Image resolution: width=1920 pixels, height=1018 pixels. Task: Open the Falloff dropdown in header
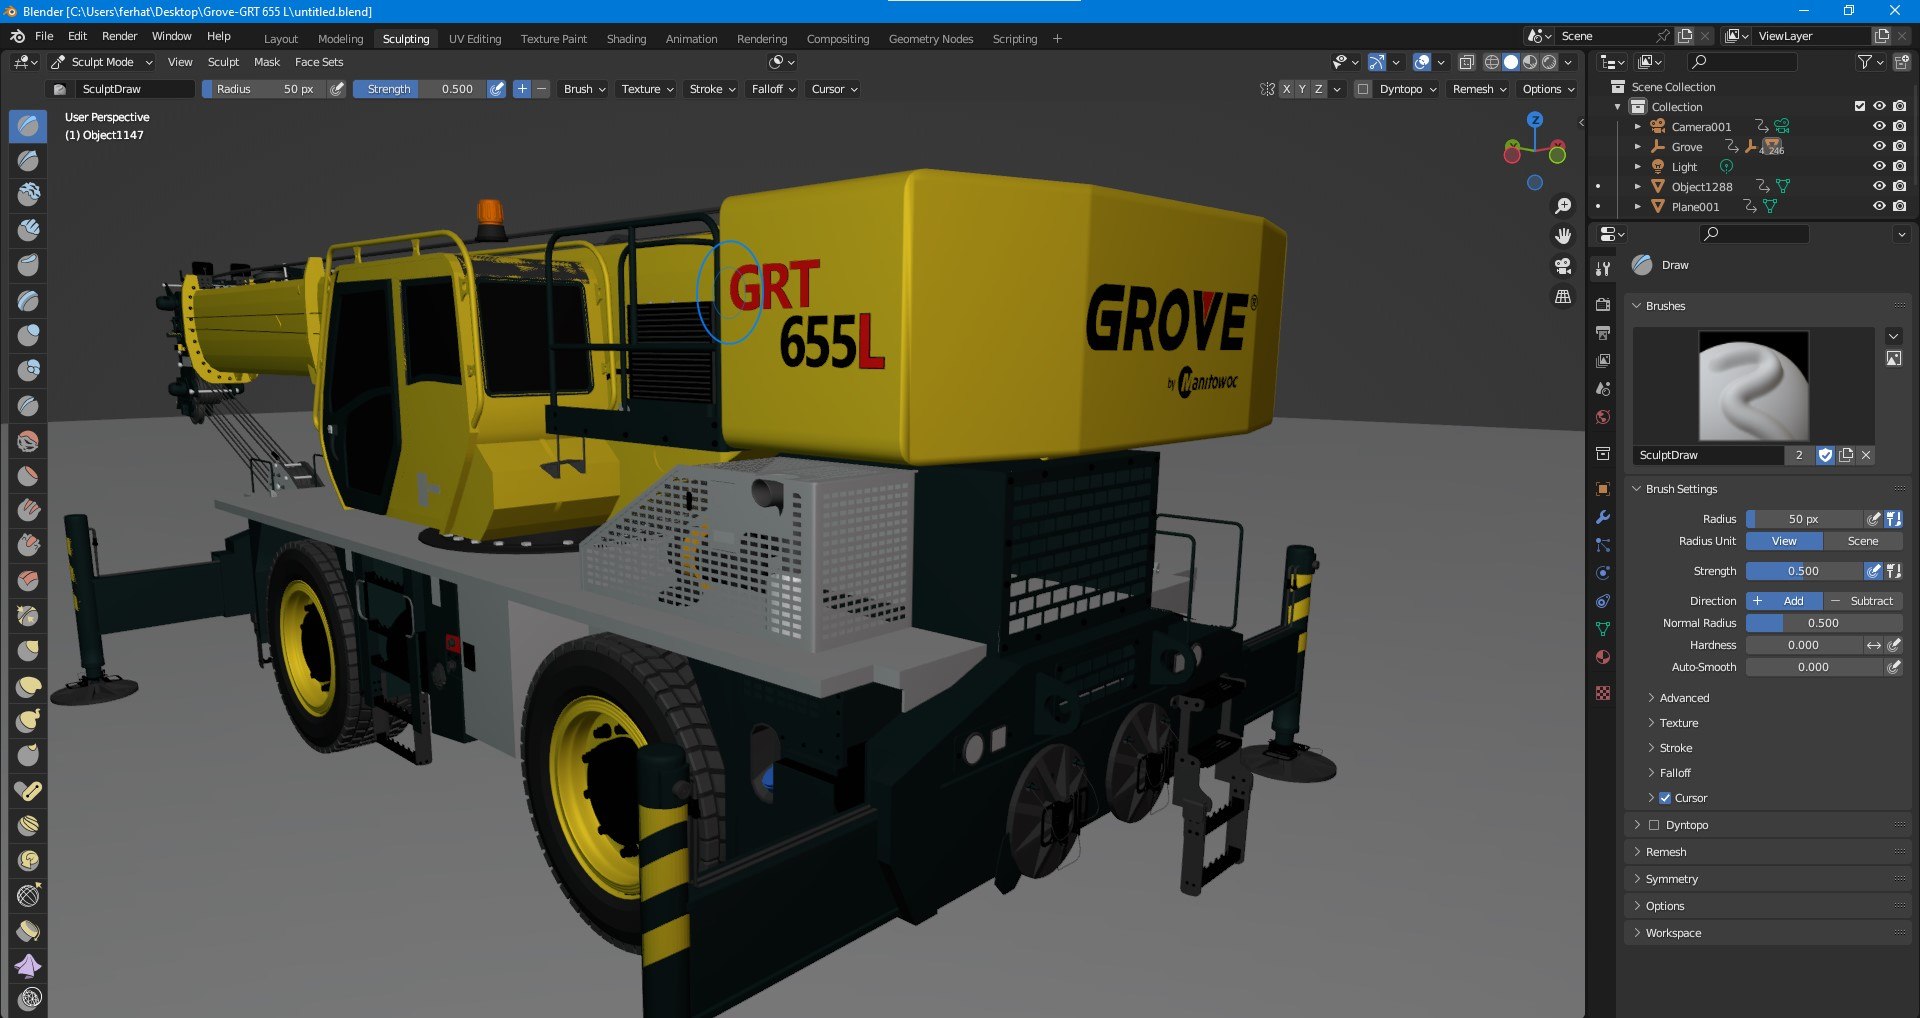tap(774, 89)
